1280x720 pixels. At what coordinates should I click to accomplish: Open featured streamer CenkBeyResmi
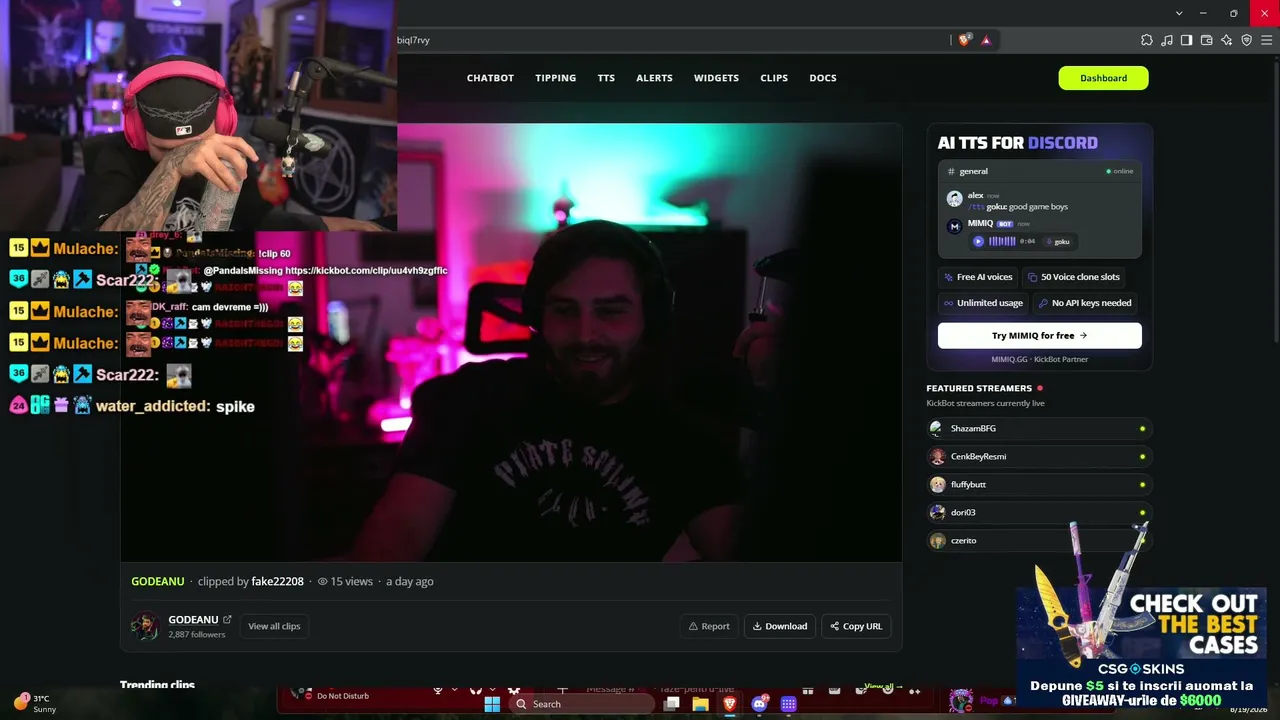[1039, 457]
